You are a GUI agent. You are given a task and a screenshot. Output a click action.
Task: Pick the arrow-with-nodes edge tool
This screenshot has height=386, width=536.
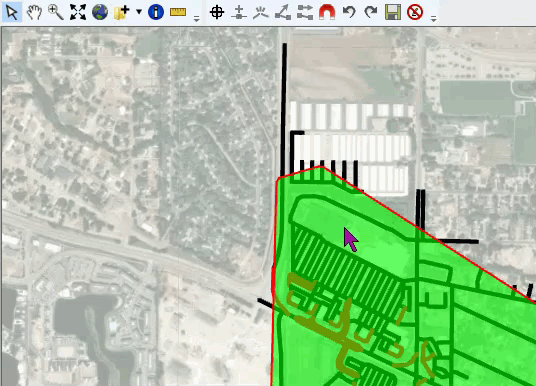point(283,12)
